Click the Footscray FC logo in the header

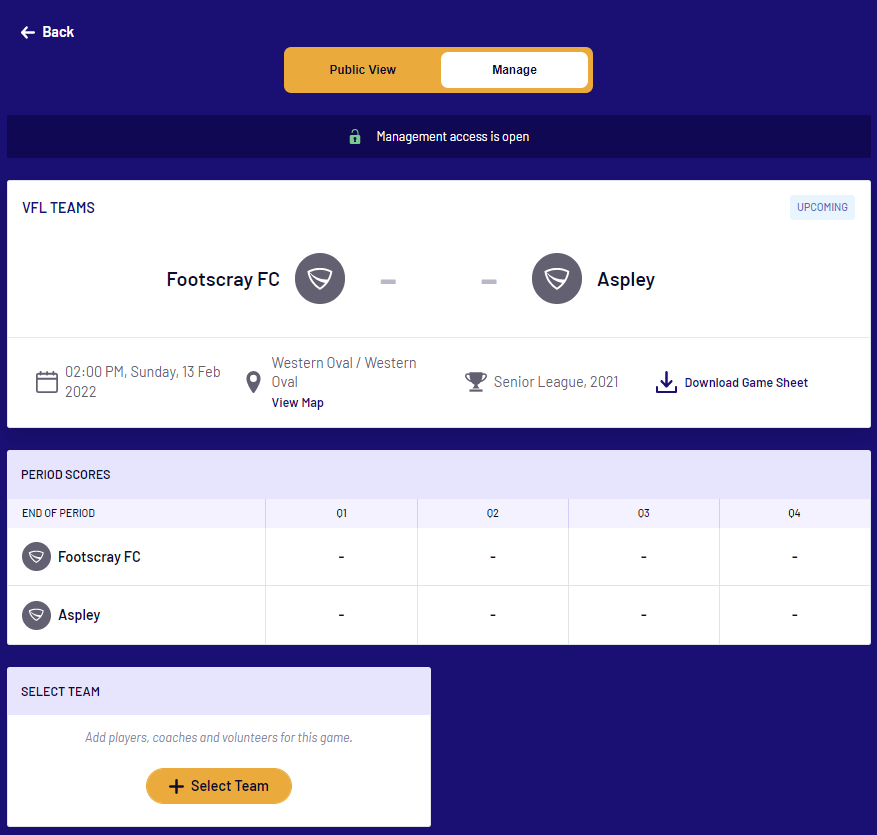pos(320,279)
